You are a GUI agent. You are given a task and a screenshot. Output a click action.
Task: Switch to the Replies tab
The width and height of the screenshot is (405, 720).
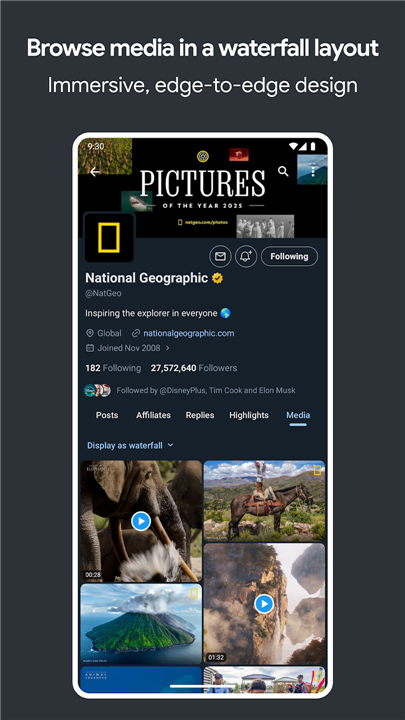point(200,415)
